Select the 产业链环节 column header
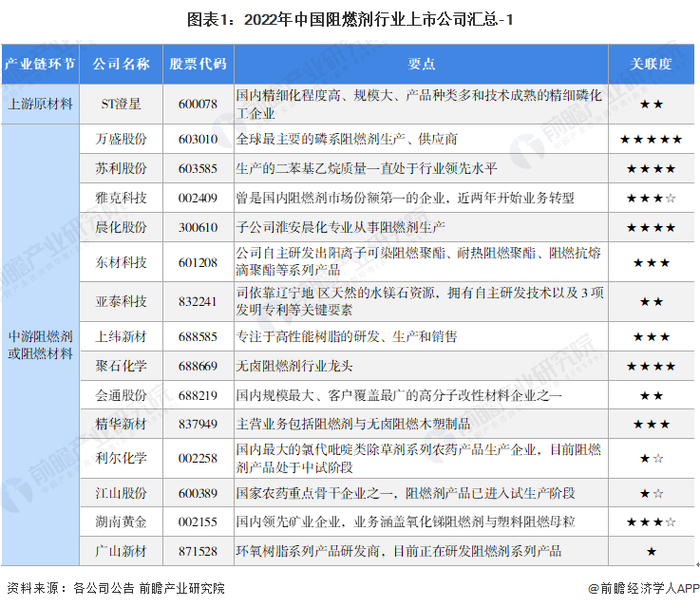The width and height of the screenshot is (700, 608). 40,64
